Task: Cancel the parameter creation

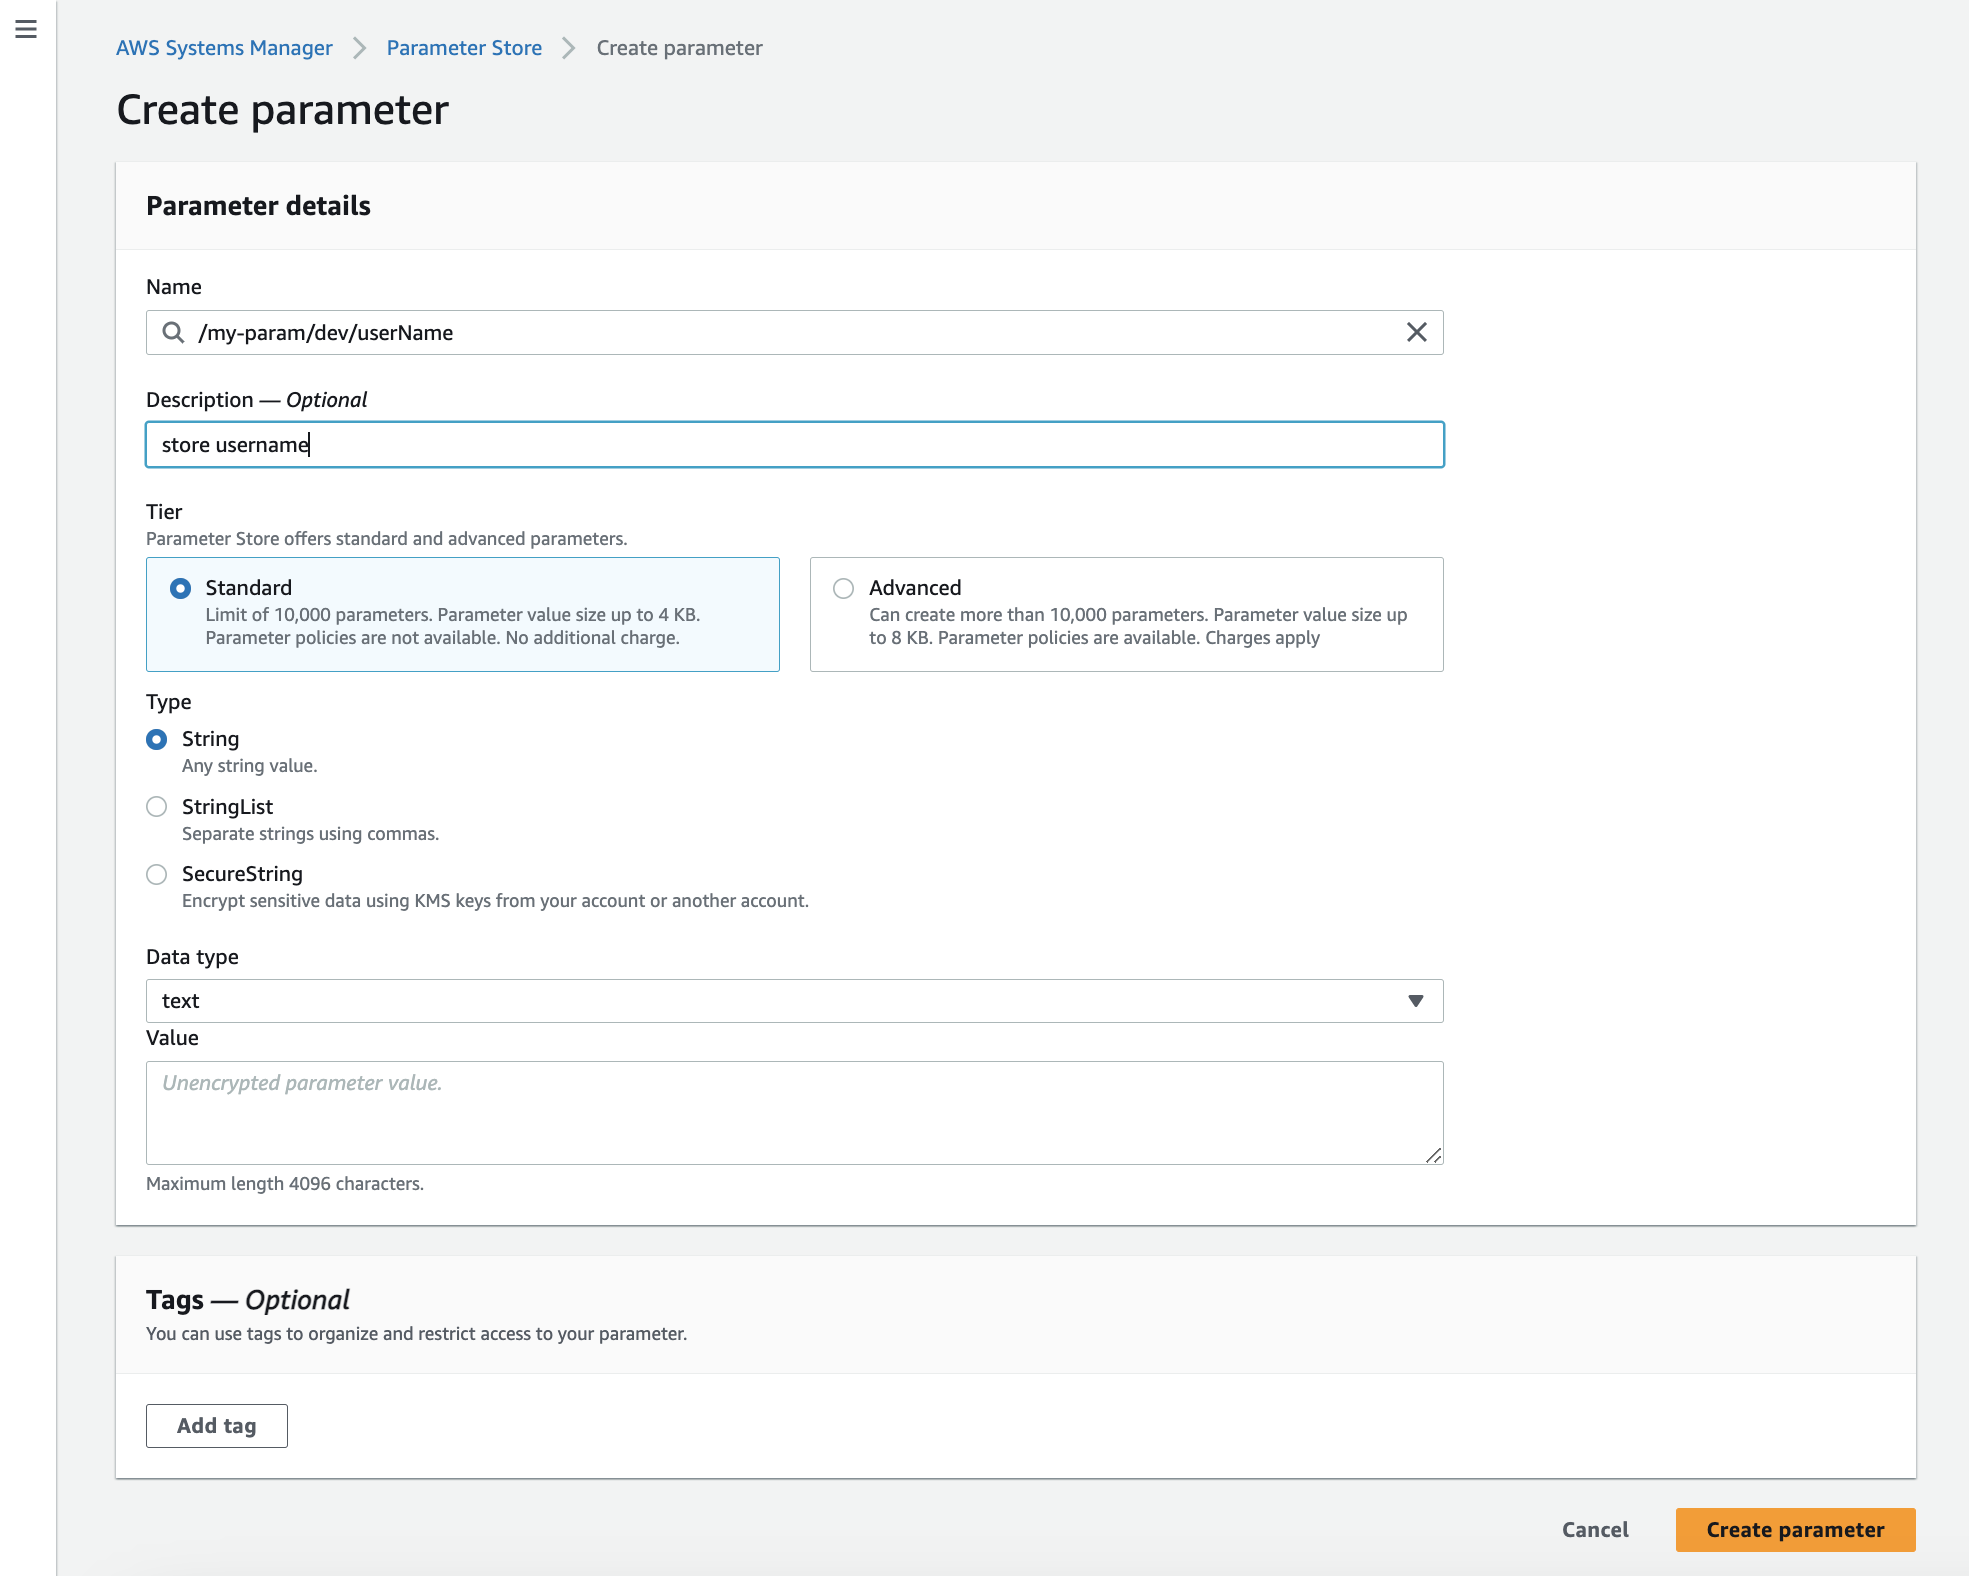Action: [1595, 1530]
